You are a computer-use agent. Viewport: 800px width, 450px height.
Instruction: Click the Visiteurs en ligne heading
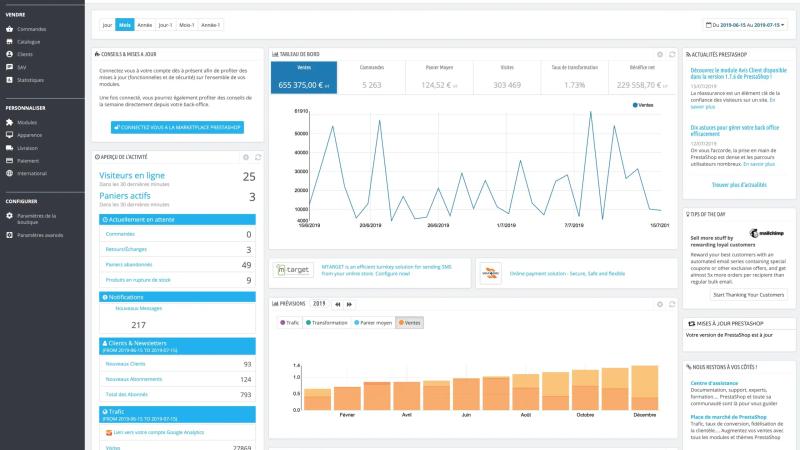[132, 176]
